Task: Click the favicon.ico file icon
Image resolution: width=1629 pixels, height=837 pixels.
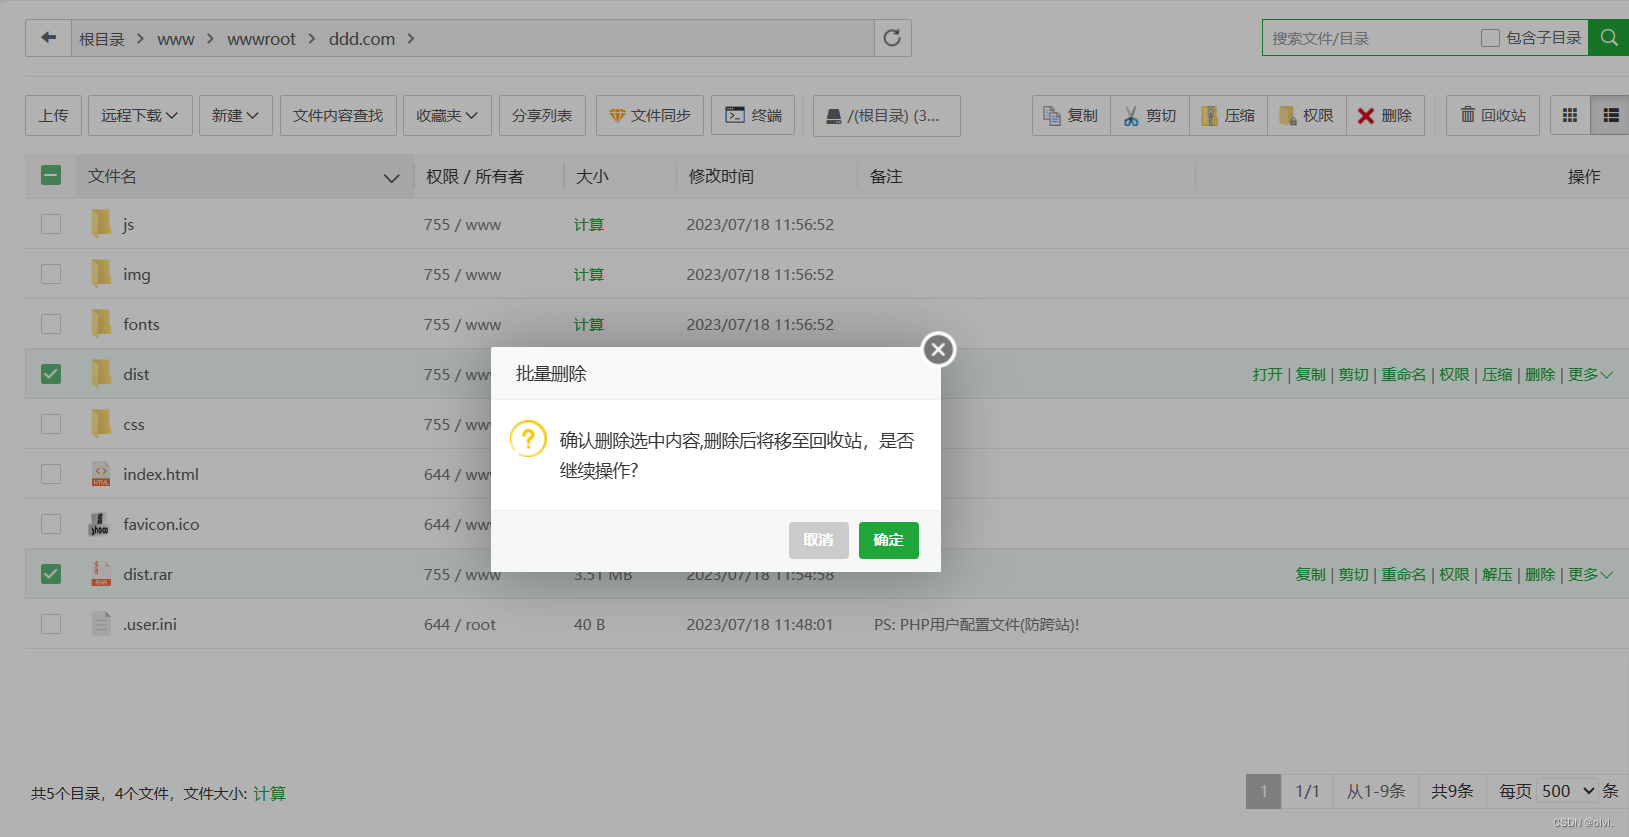Action: pos(100,524)
